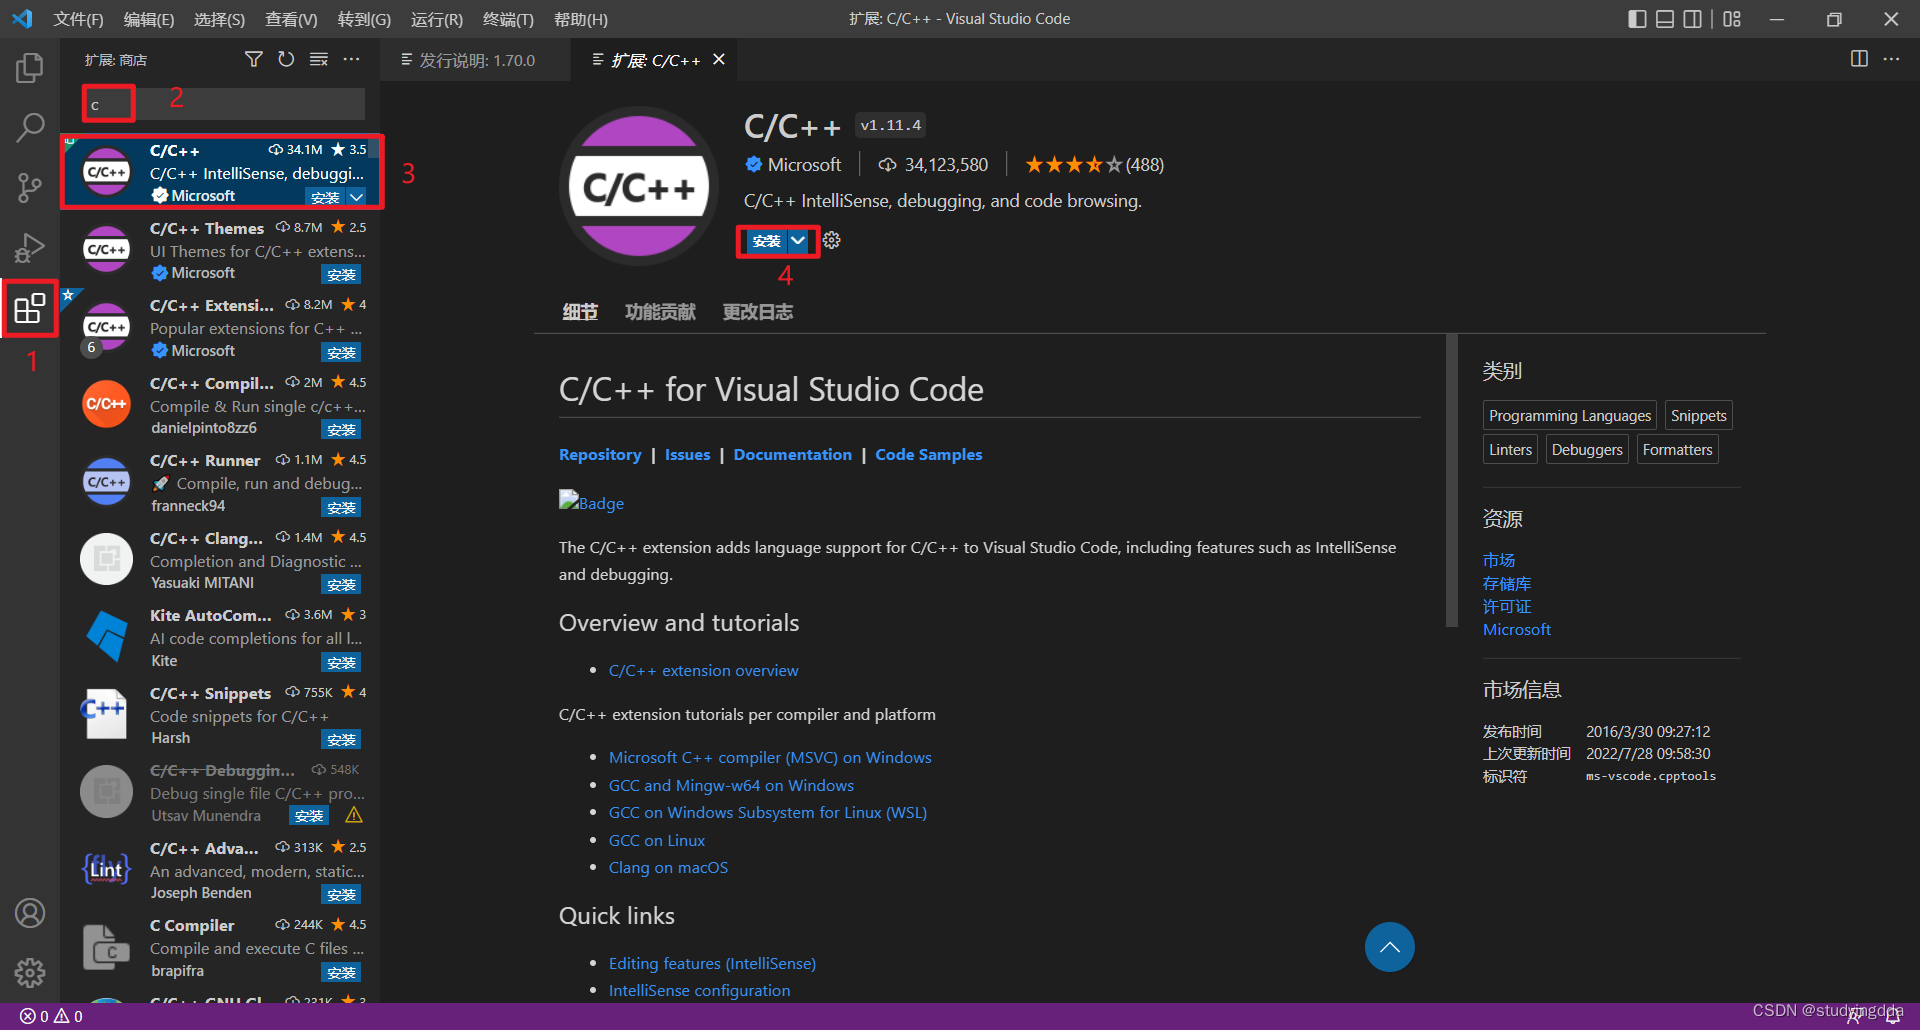Click the star rating (488) in header
The image size is (1920, 1030).
[1094, 164]
